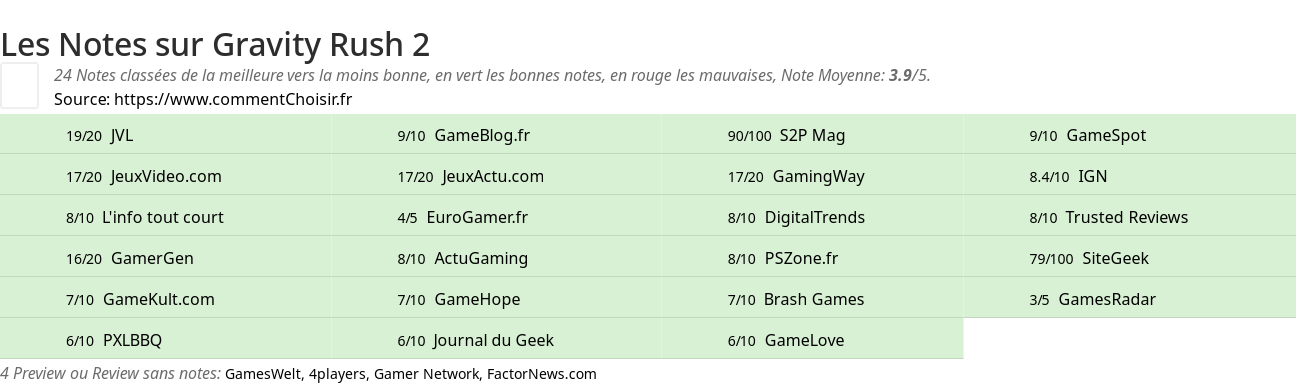Open the Gamer Network preview

425,374
